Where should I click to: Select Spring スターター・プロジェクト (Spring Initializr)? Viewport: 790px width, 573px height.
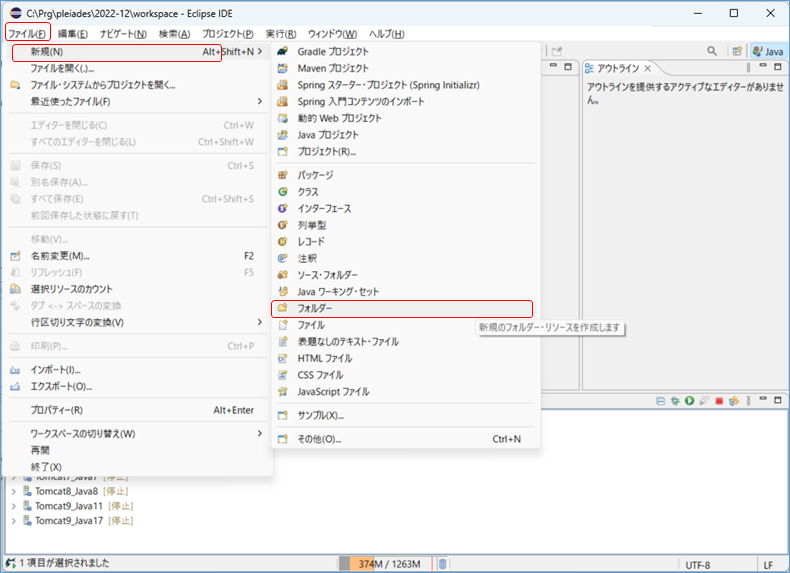pos(405,85)
